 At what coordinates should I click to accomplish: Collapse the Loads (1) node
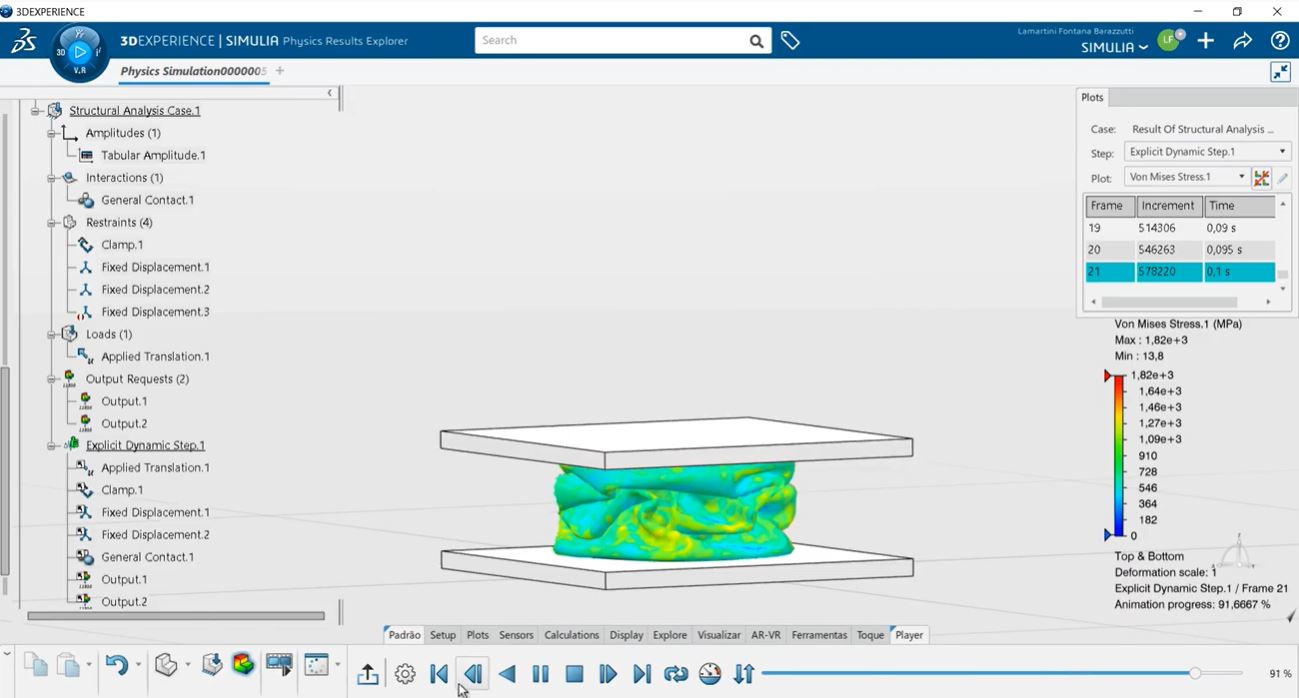(51, 334)
